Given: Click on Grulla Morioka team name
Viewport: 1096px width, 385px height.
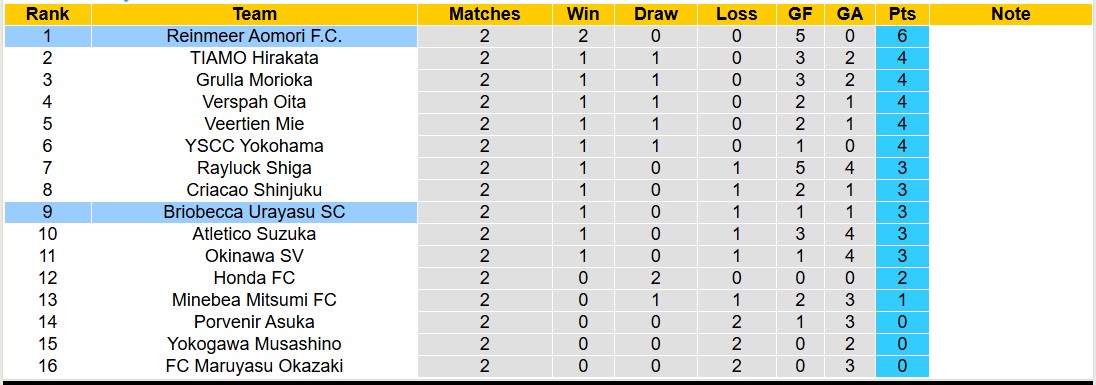Looking at the screenshot, I should click(x=254, y=80).
